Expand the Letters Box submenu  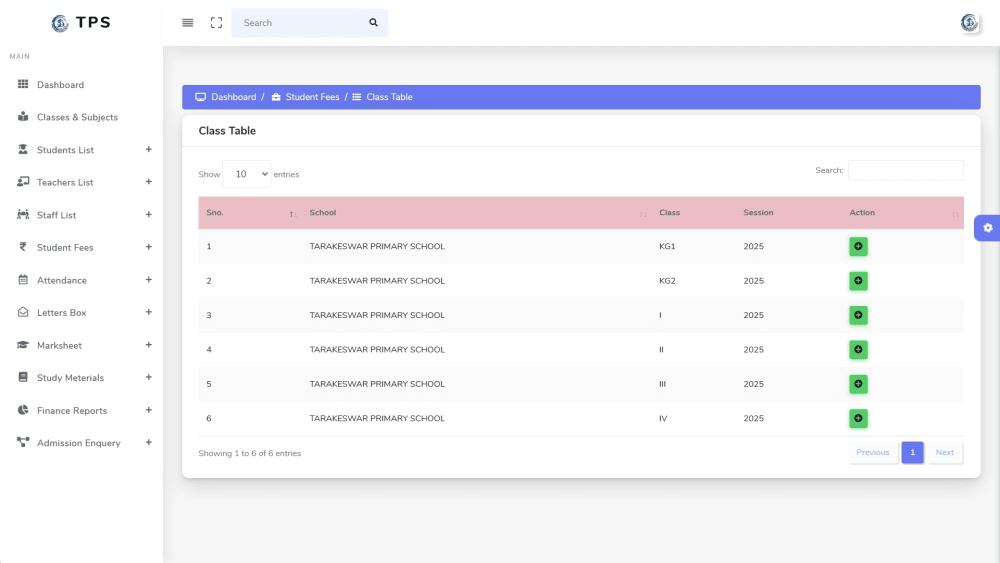click(149, 312)
